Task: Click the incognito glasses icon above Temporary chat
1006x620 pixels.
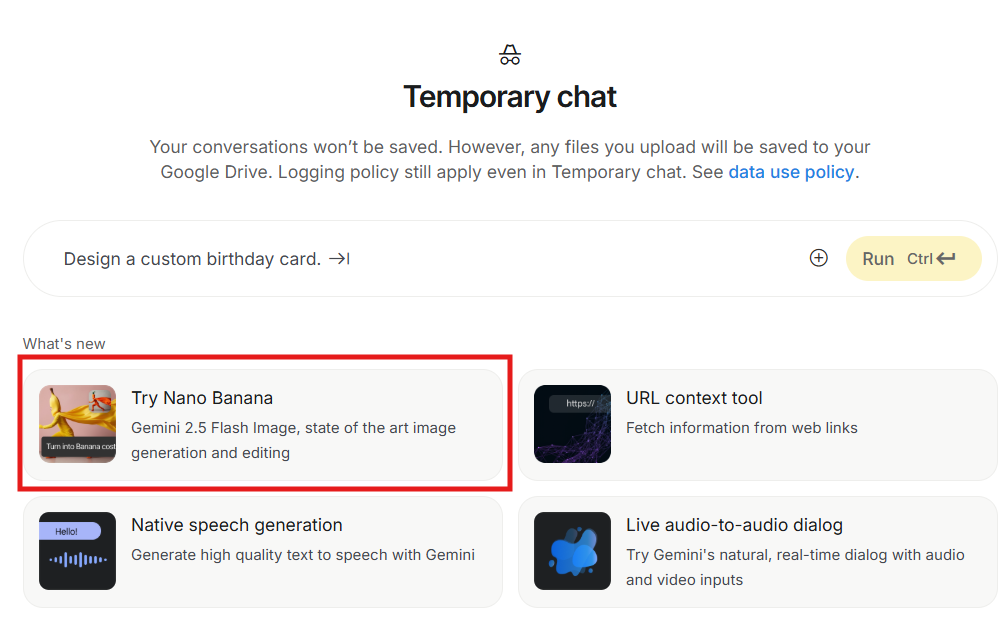Action: pos(510,55)
